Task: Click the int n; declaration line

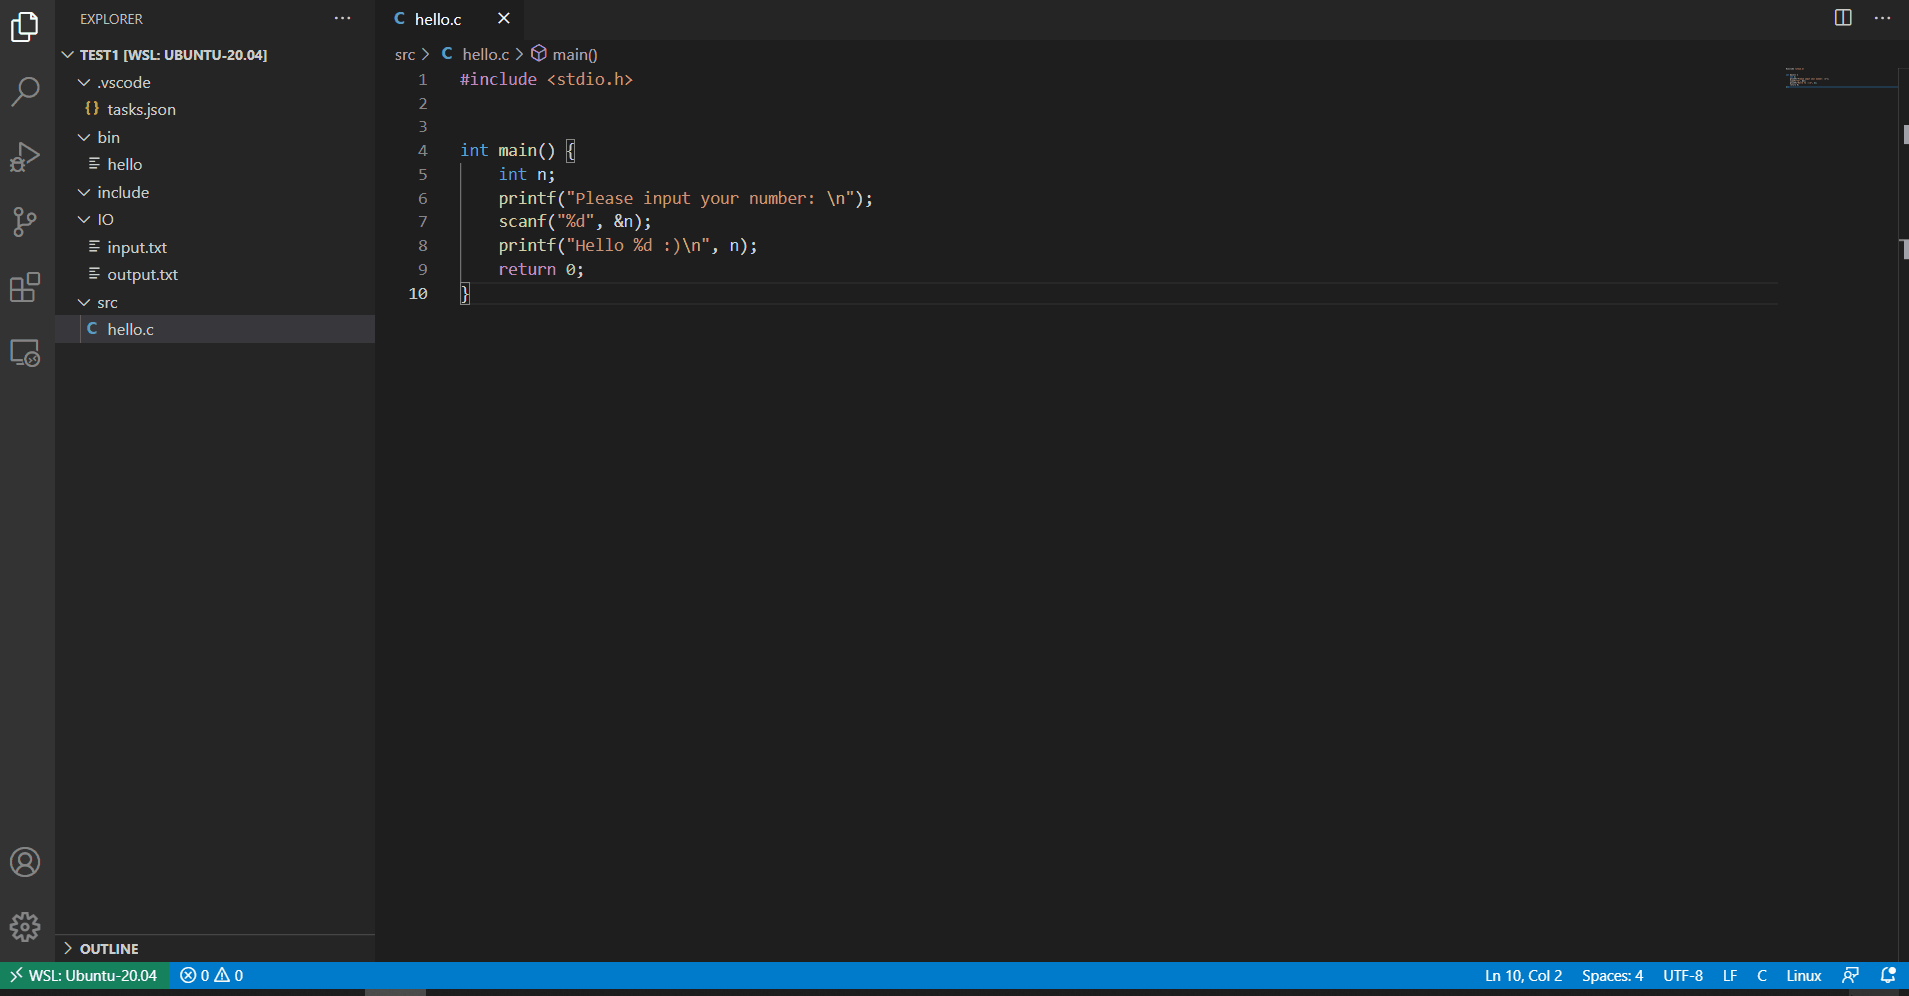Action: 527,174
